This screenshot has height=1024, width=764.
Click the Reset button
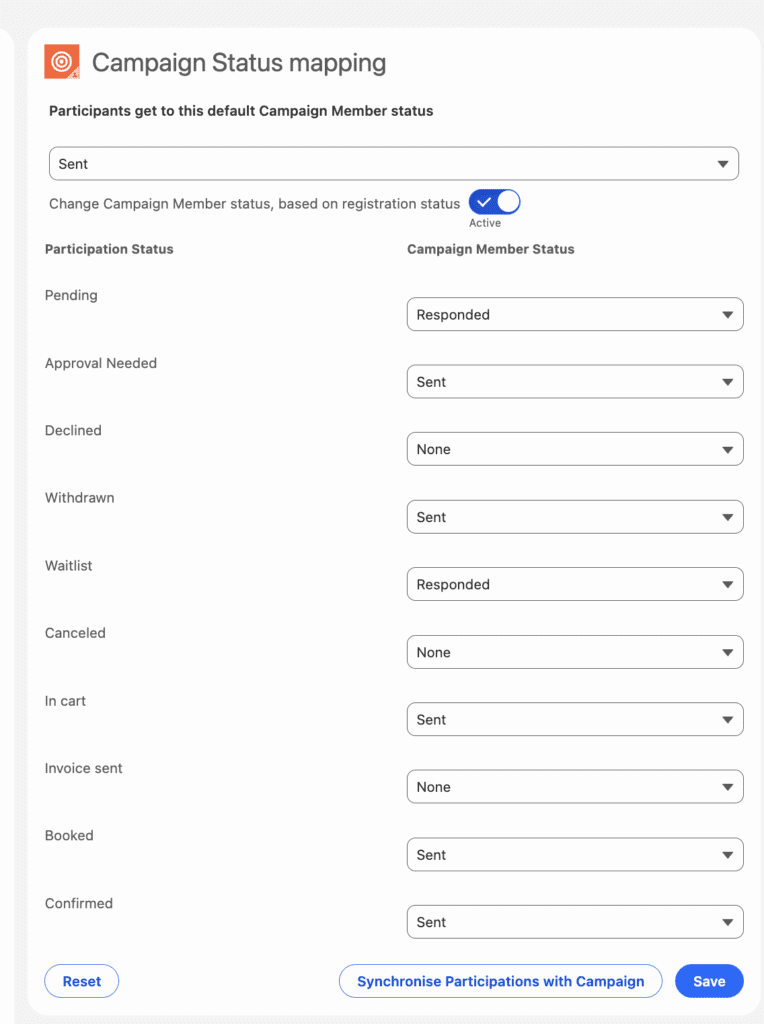tap(82, 981)
